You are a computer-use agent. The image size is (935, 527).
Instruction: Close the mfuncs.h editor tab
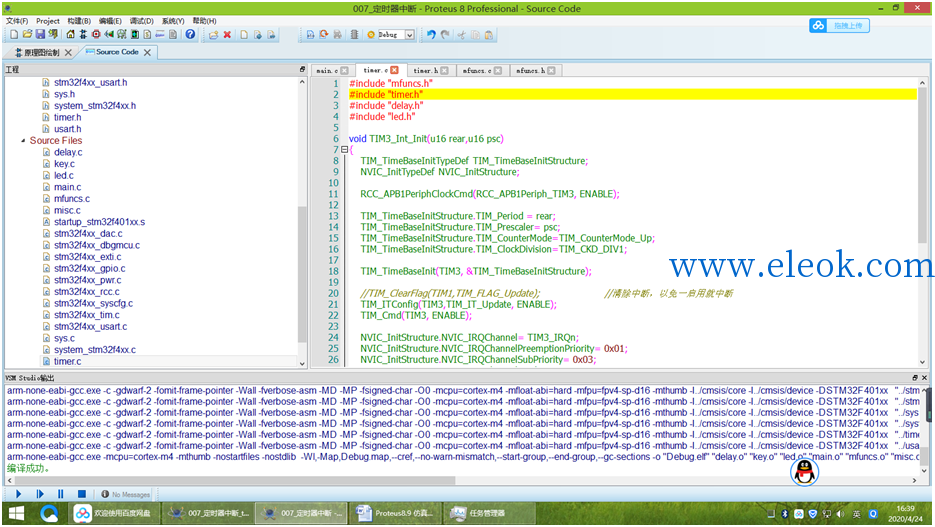click(552, 70)
